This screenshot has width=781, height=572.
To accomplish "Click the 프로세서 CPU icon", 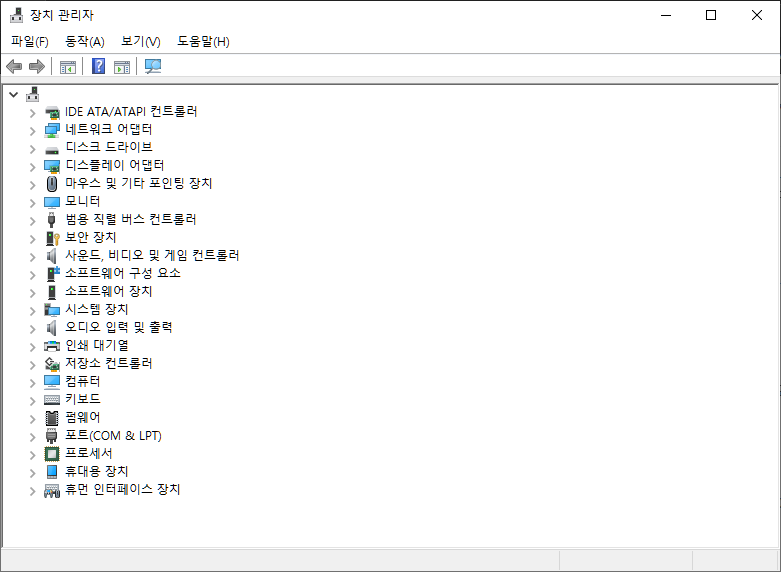I will tap(52, 454).
